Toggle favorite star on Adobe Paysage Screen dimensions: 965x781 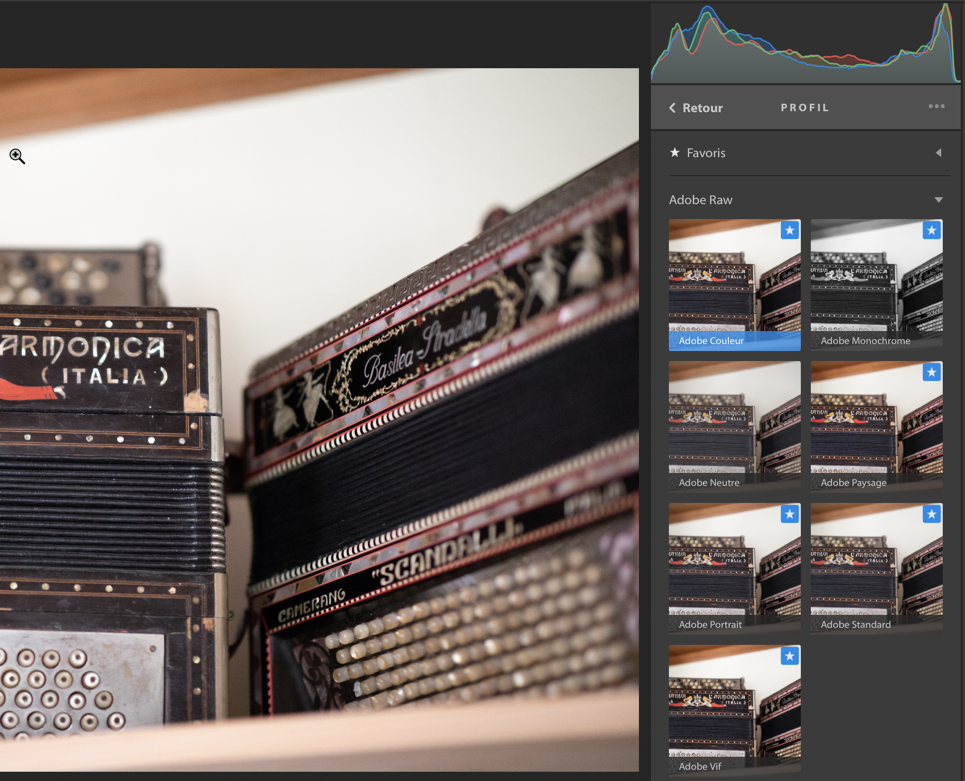tap(932, 372)
